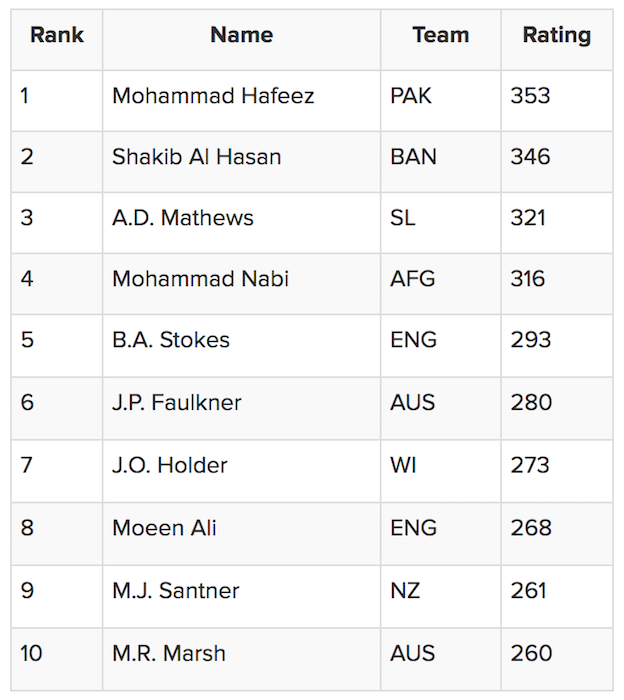Click the PAK team cell
624x700 pixels.
point(411,96)
